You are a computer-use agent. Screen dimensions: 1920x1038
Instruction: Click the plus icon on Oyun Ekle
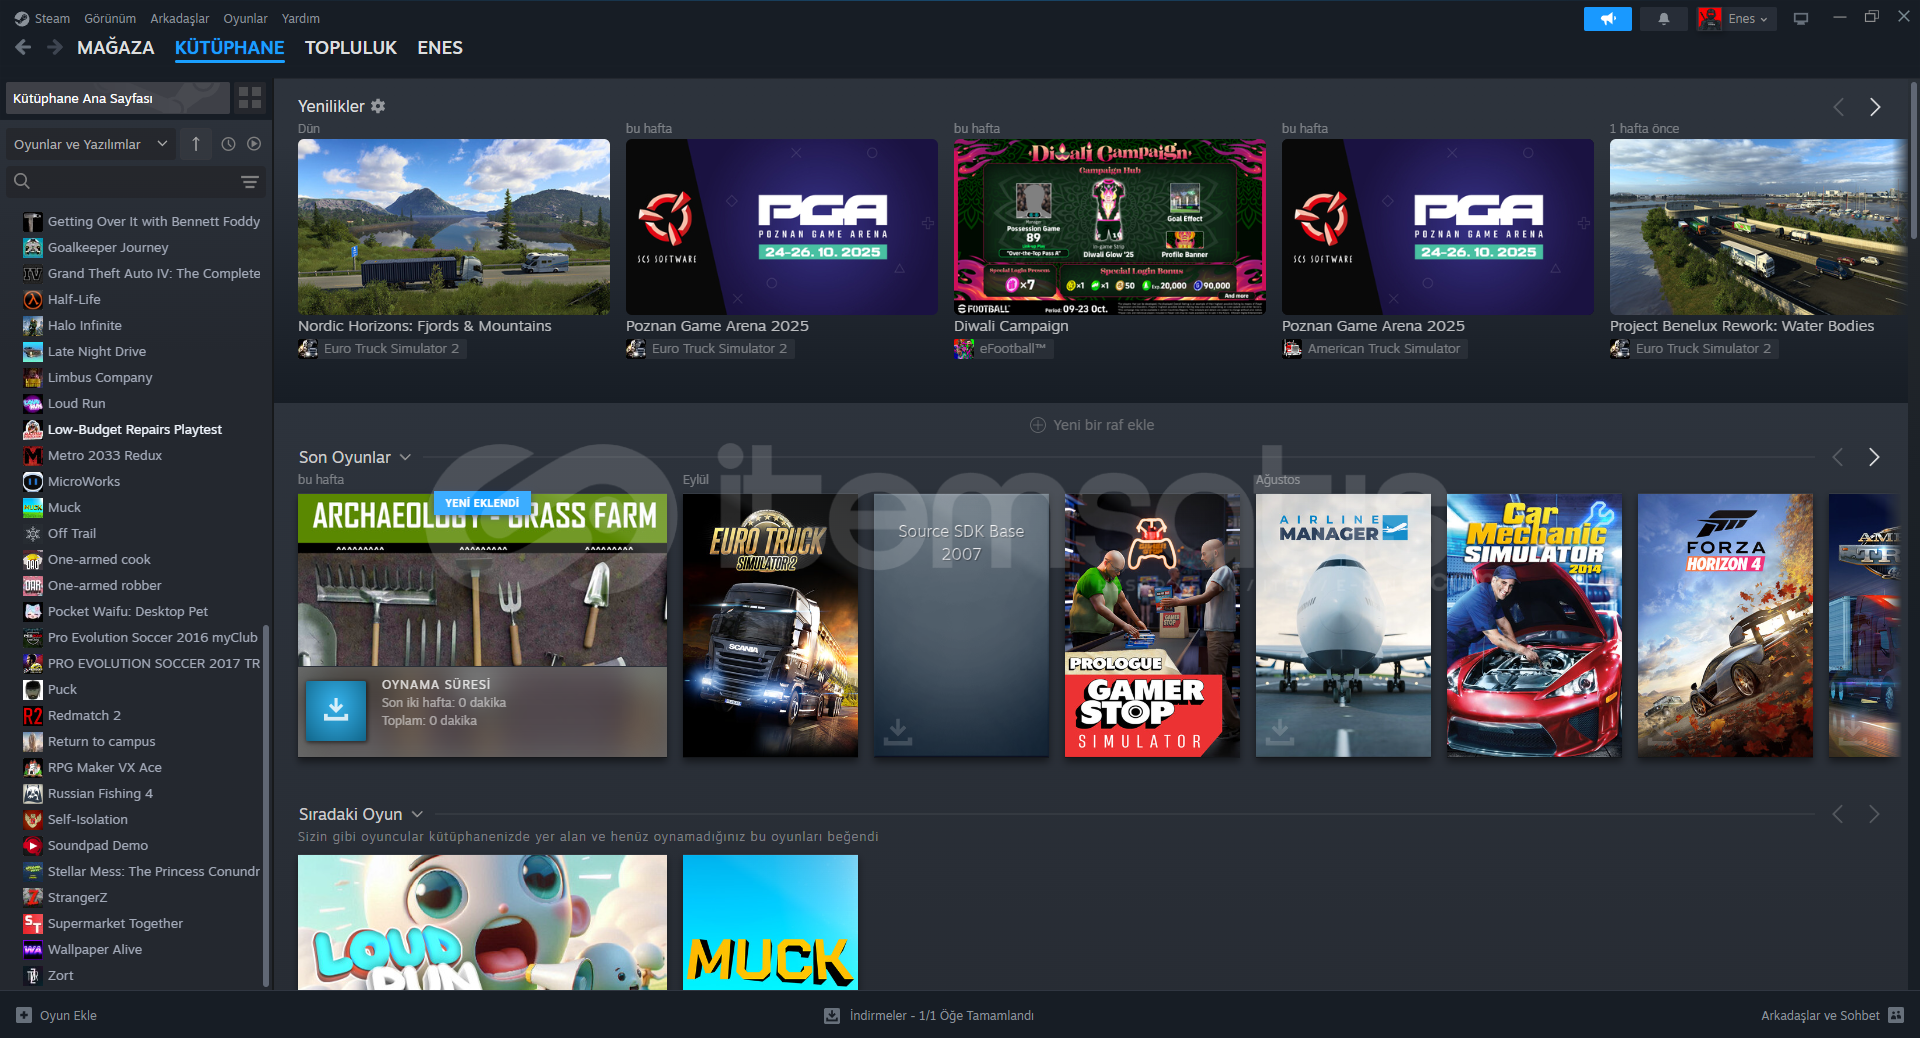coord(24,1015)
